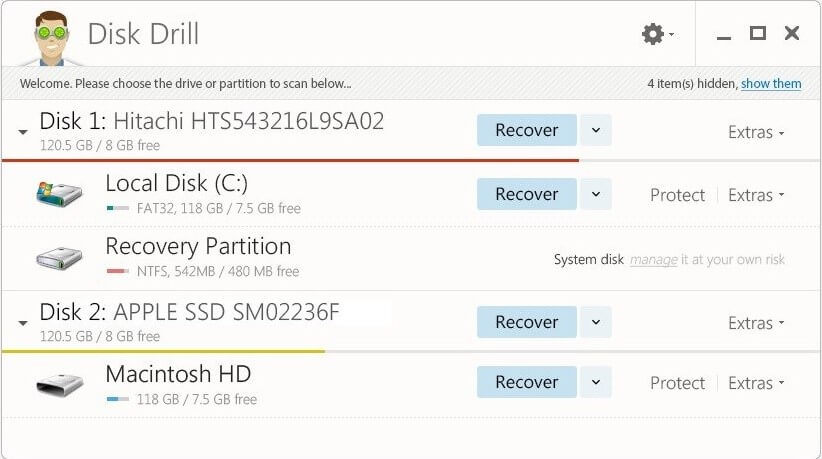
Task: Collapse the Disk 2 APPLE SSD arrow
Action: (23, 323)
